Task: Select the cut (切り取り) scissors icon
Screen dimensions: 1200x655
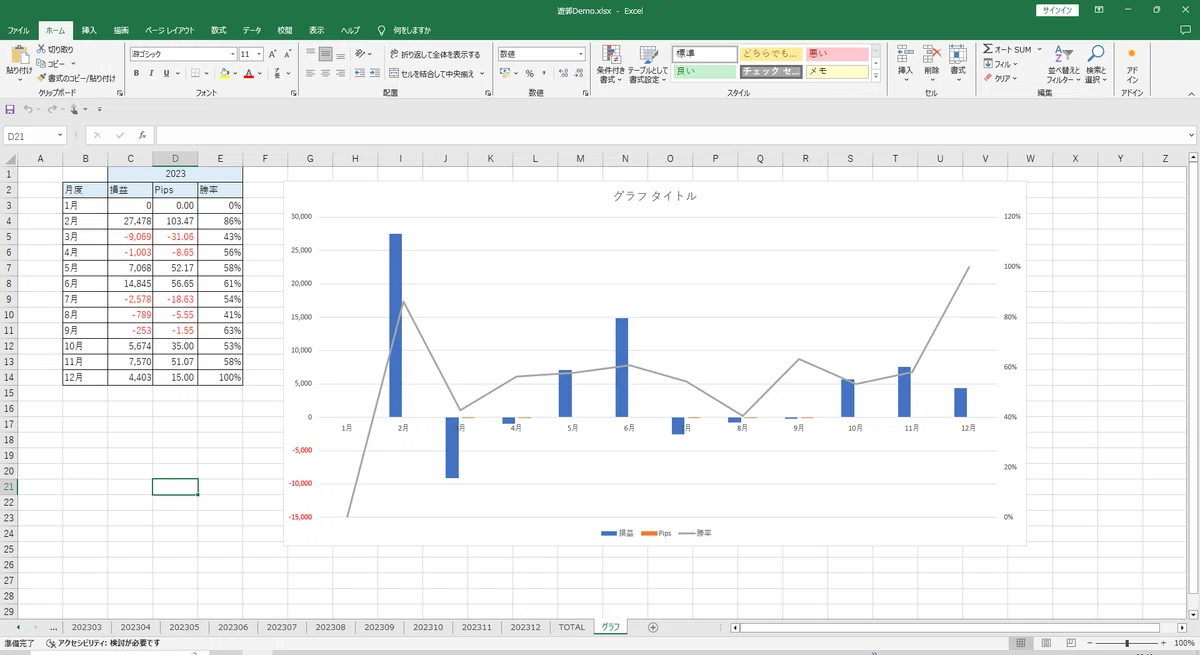Action: coord(41,49)
